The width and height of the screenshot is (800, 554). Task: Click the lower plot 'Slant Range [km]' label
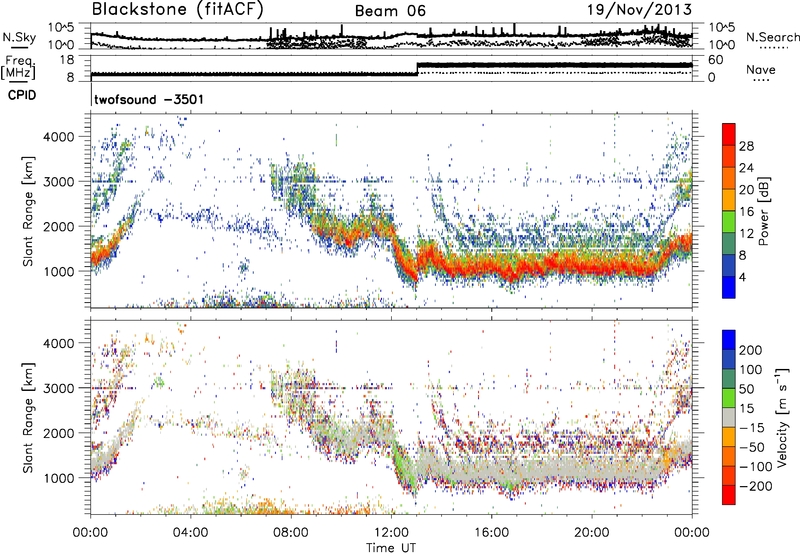point(28,417)
